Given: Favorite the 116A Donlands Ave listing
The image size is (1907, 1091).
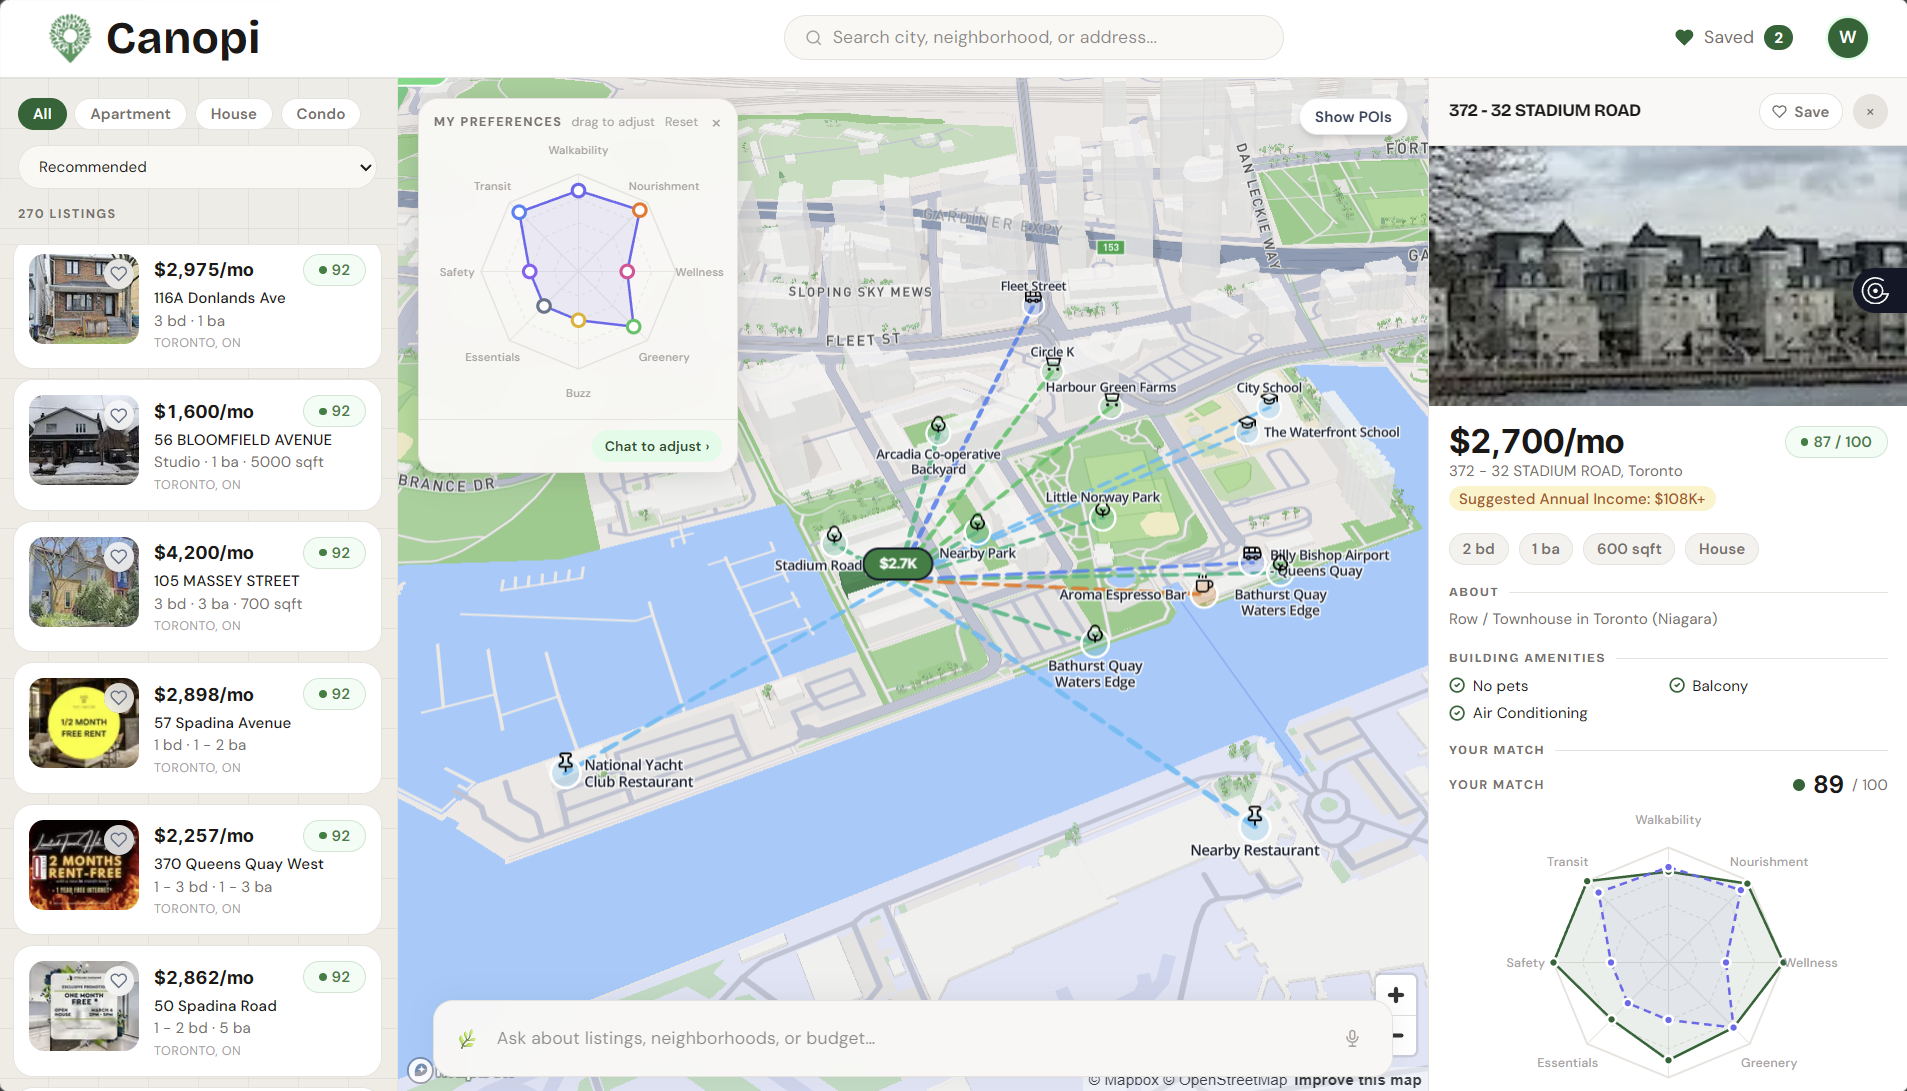Looking at the screenshot, I should [119, 273].
